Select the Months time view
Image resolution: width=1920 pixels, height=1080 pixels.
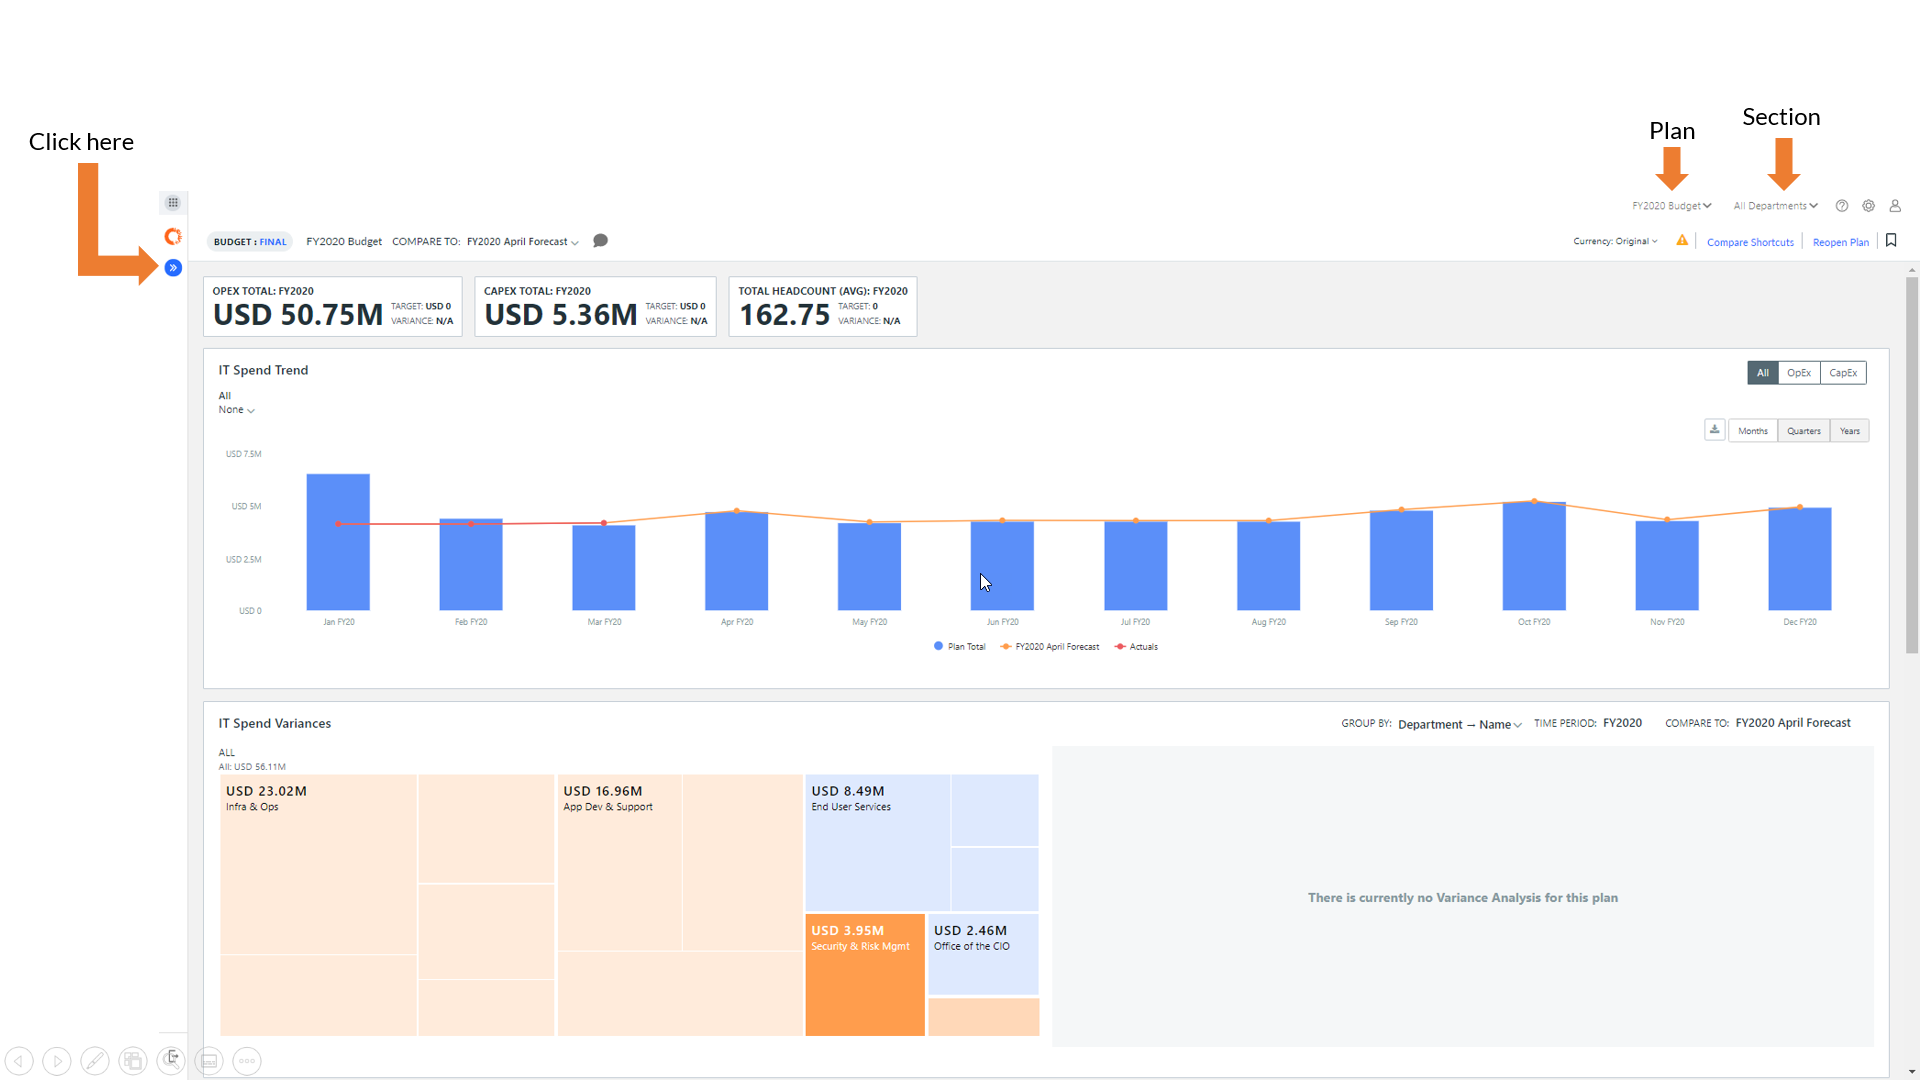(1752, 431)
